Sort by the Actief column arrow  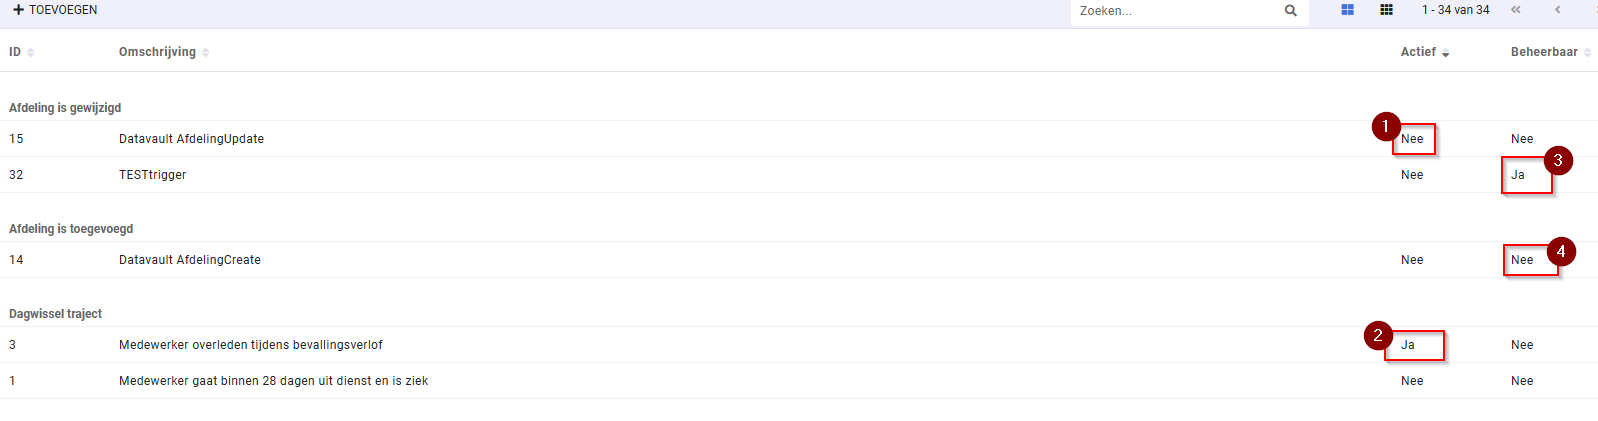tap(1445, 53)
